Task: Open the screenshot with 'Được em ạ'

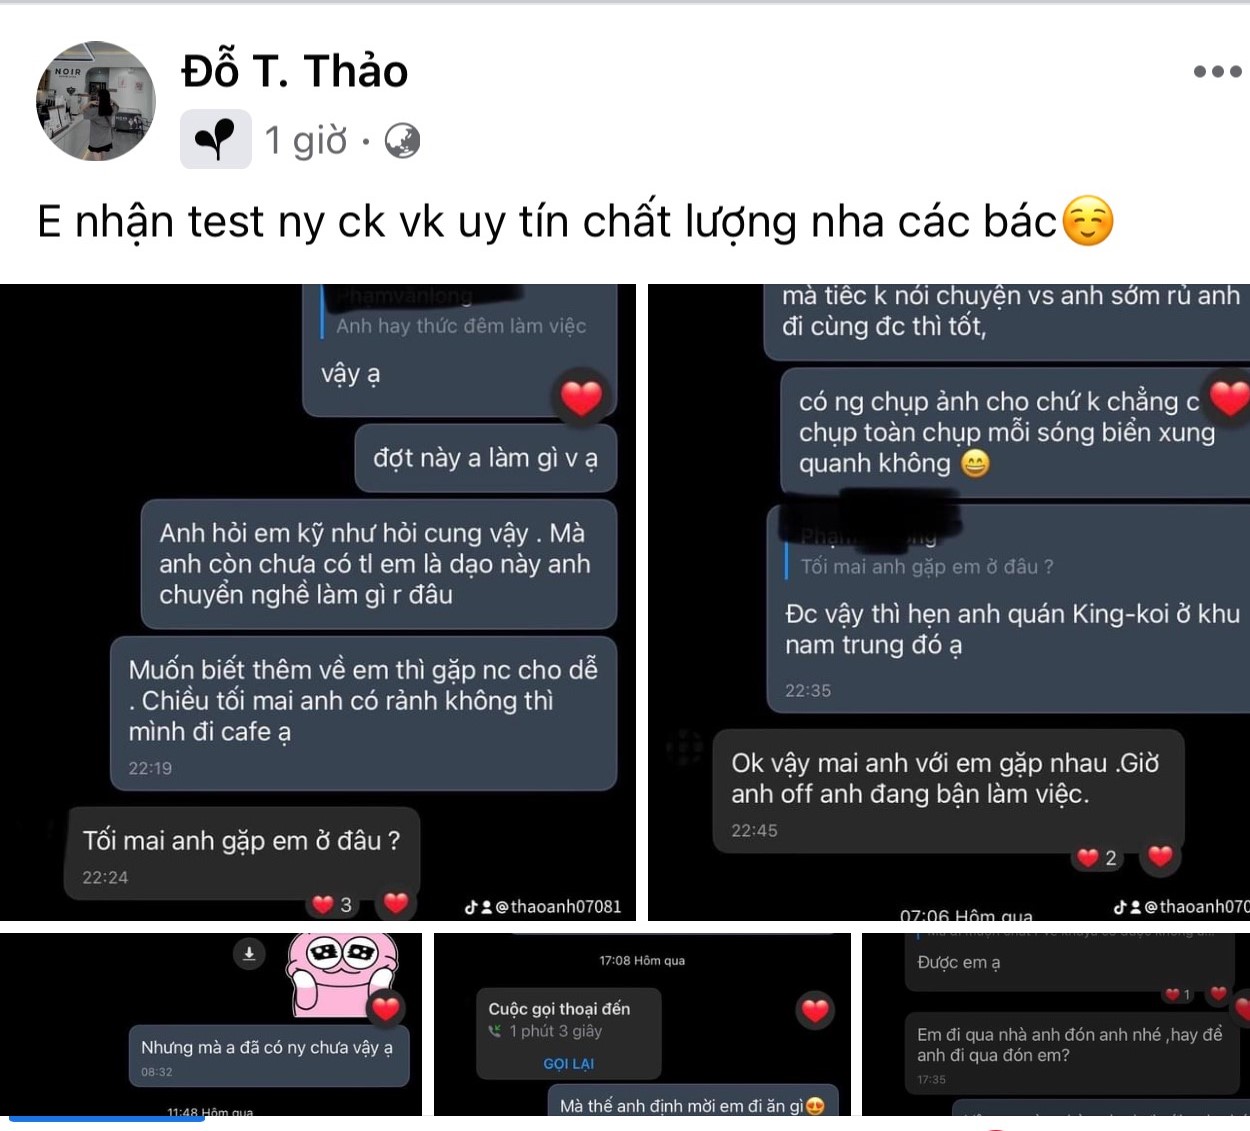Action: (1056, 1024)
